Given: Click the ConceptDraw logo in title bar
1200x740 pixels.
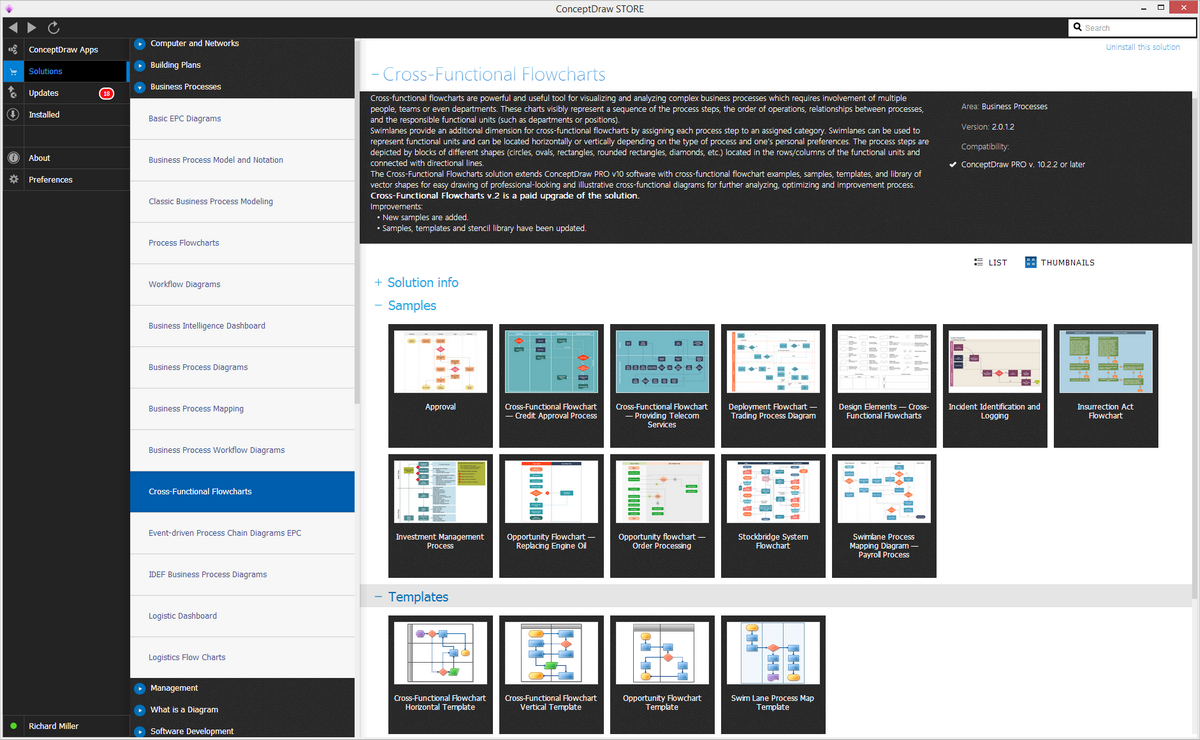Looking at the screenshot, I should [x=10, y=8].
